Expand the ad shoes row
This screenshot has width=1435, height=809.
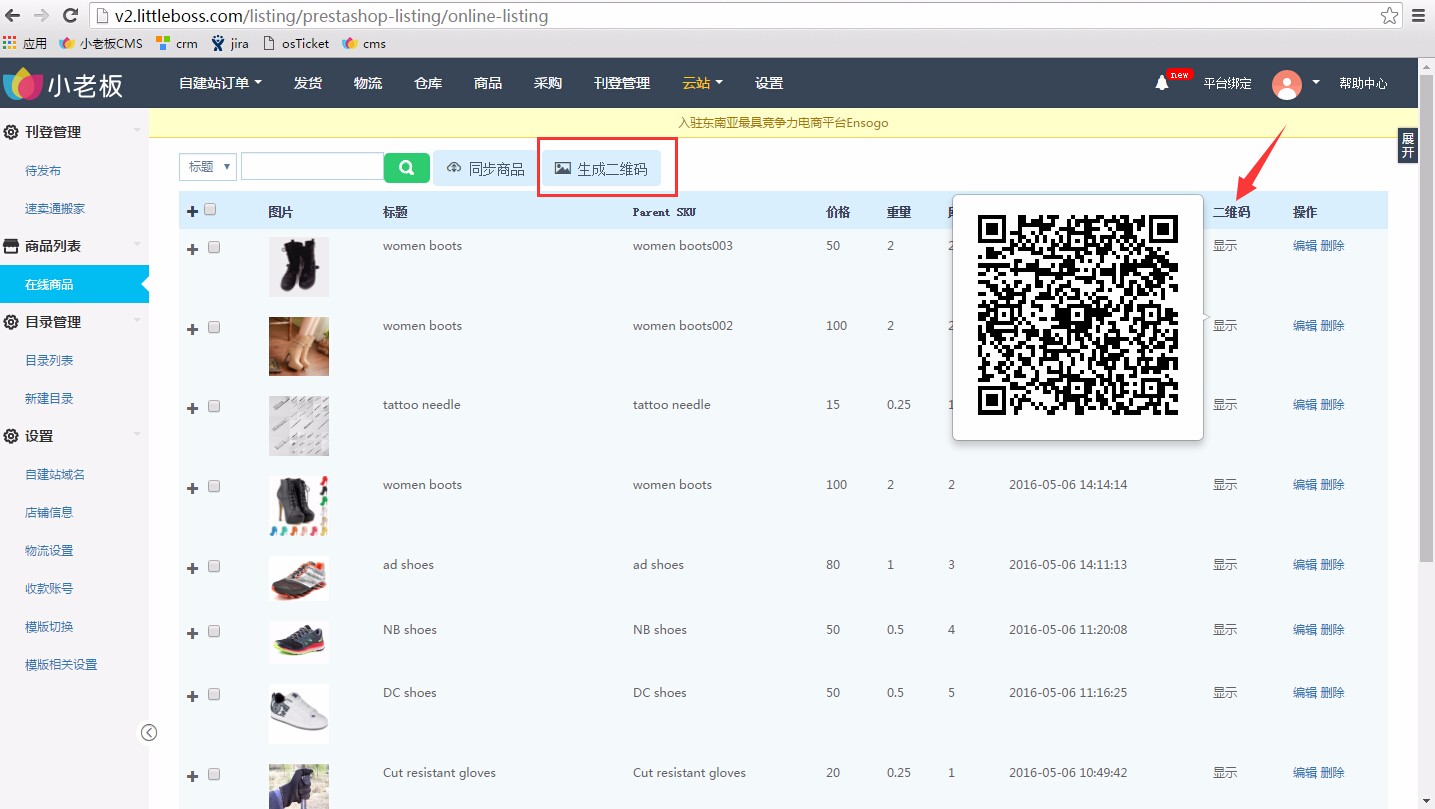(193, 568)
